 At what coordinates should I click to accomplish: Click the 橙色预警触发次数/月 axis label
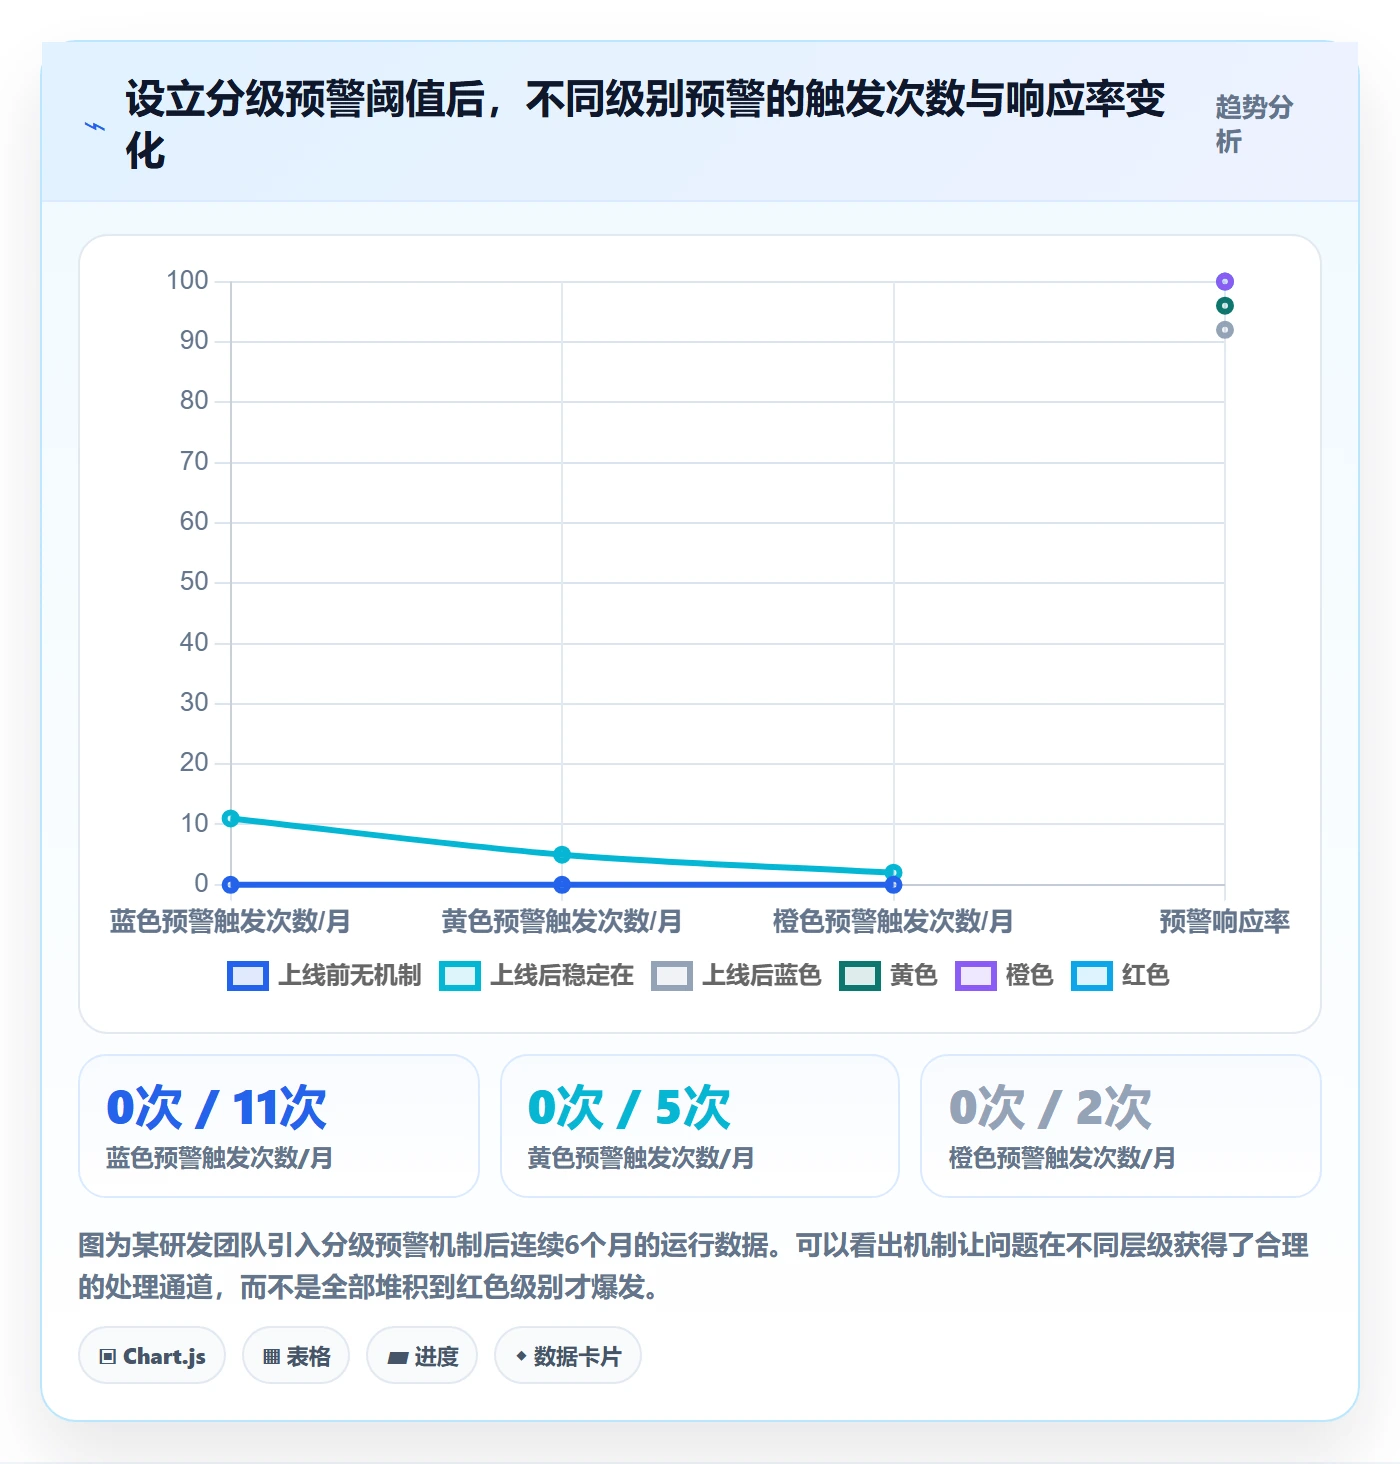click(893, 921)
